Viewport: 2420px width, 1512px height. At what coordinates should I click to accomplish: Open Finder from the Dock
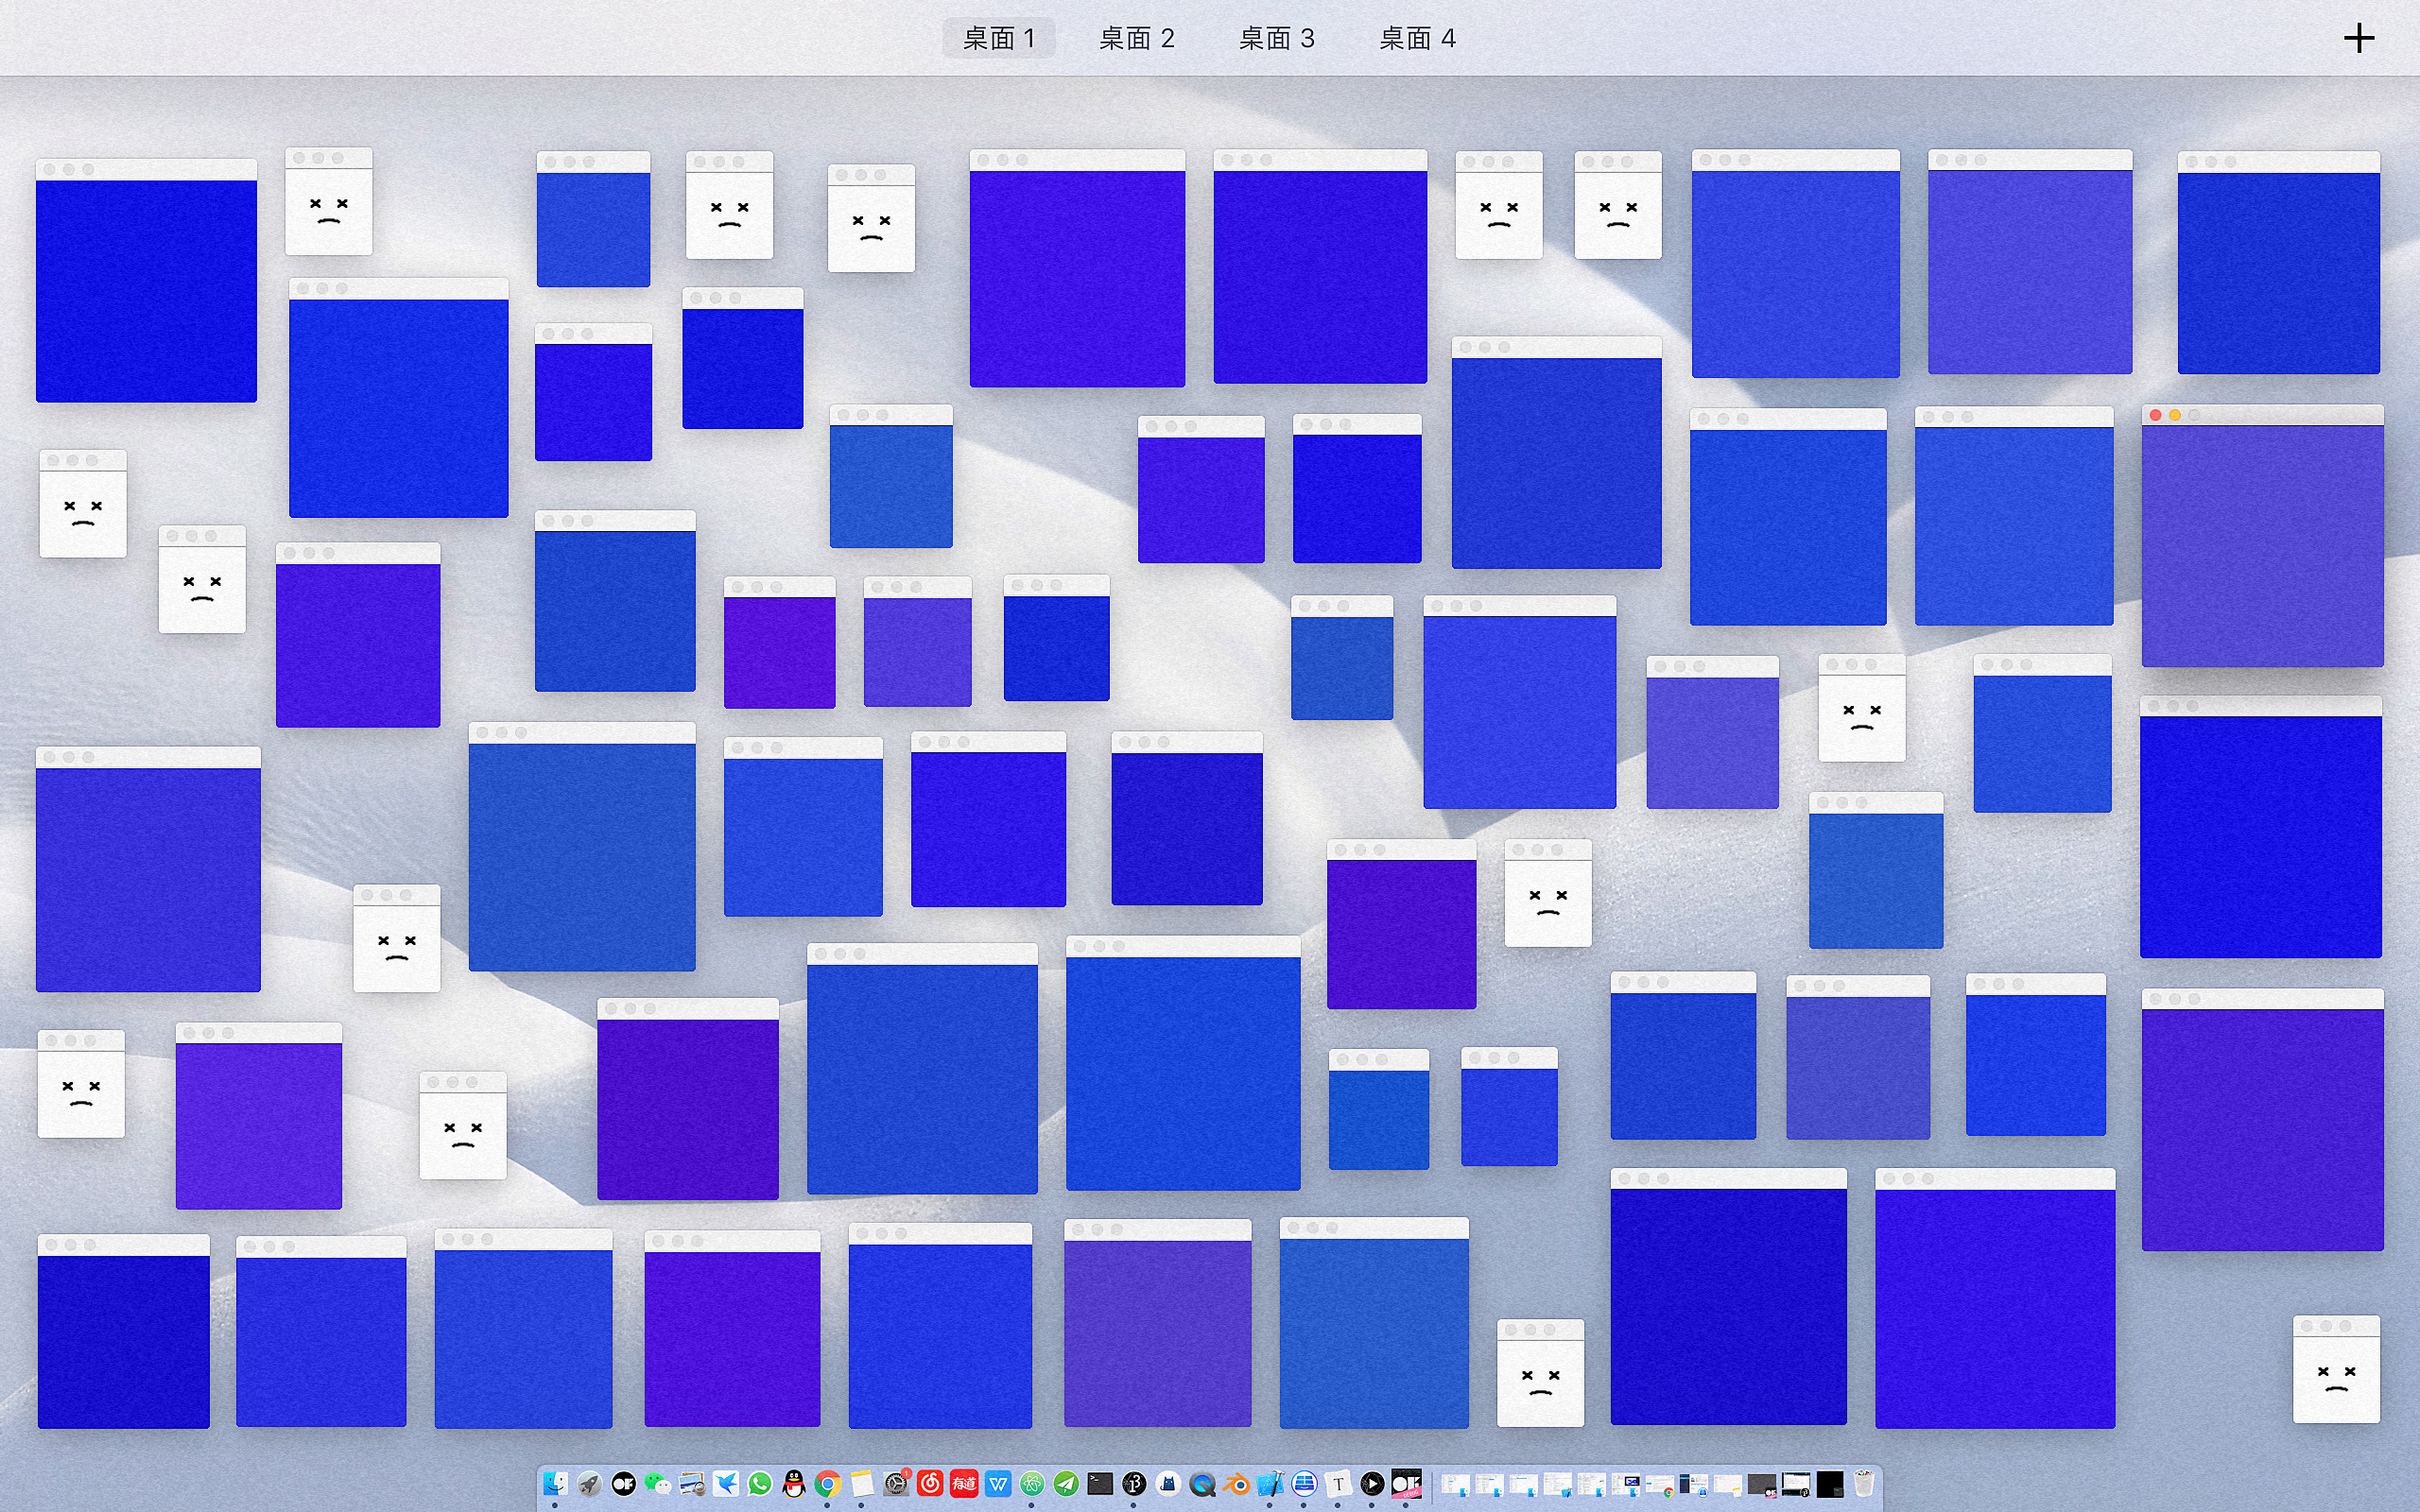[x=555, y=1484]
